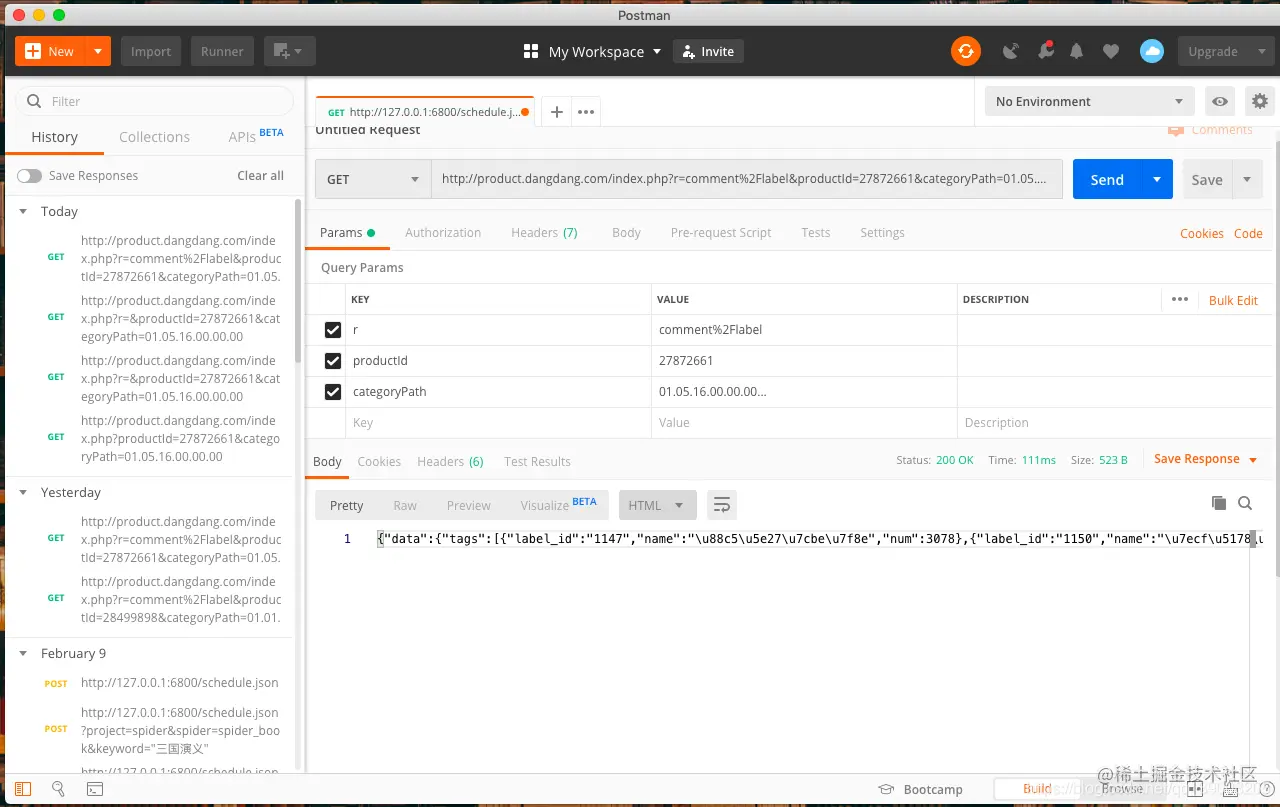Open the settings wrench icon in header
Viewport: 1280px width, 807px height.
(x=1045, y=51)
